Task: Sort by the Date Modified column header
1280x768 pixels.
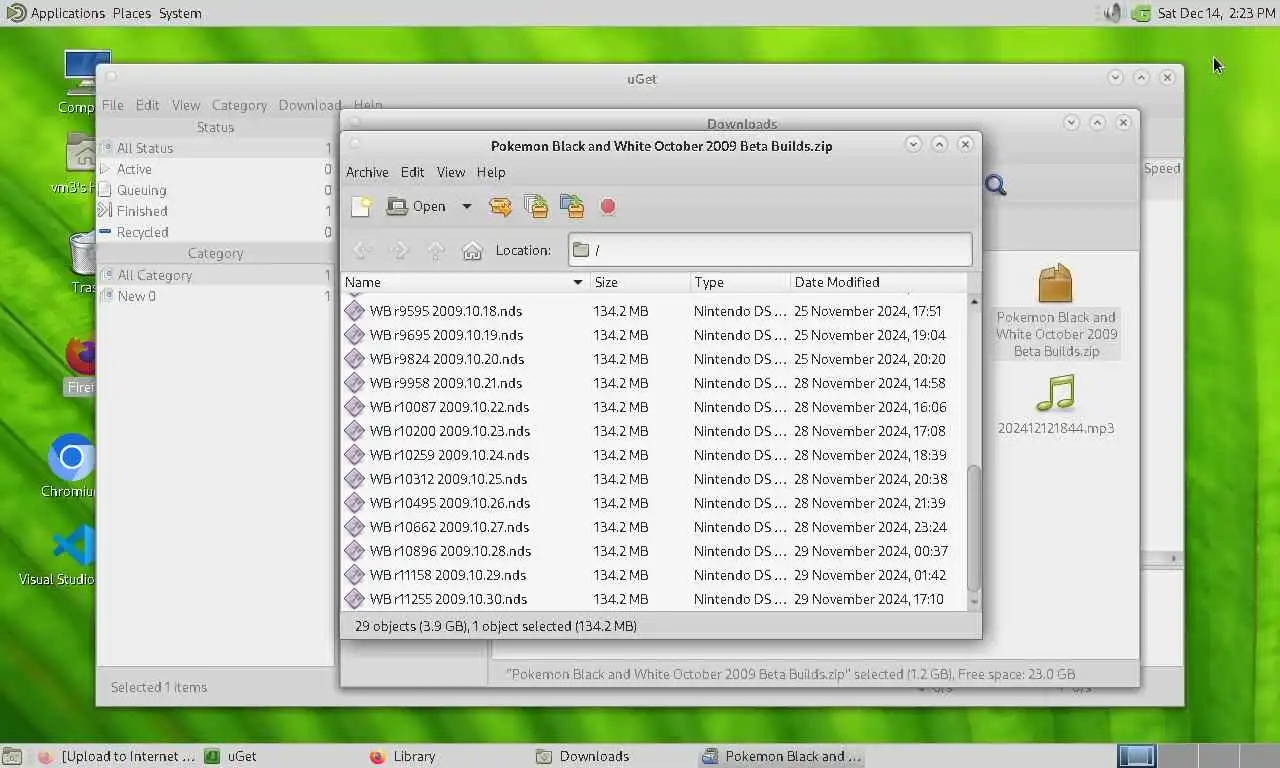Action: coord(879,282)
